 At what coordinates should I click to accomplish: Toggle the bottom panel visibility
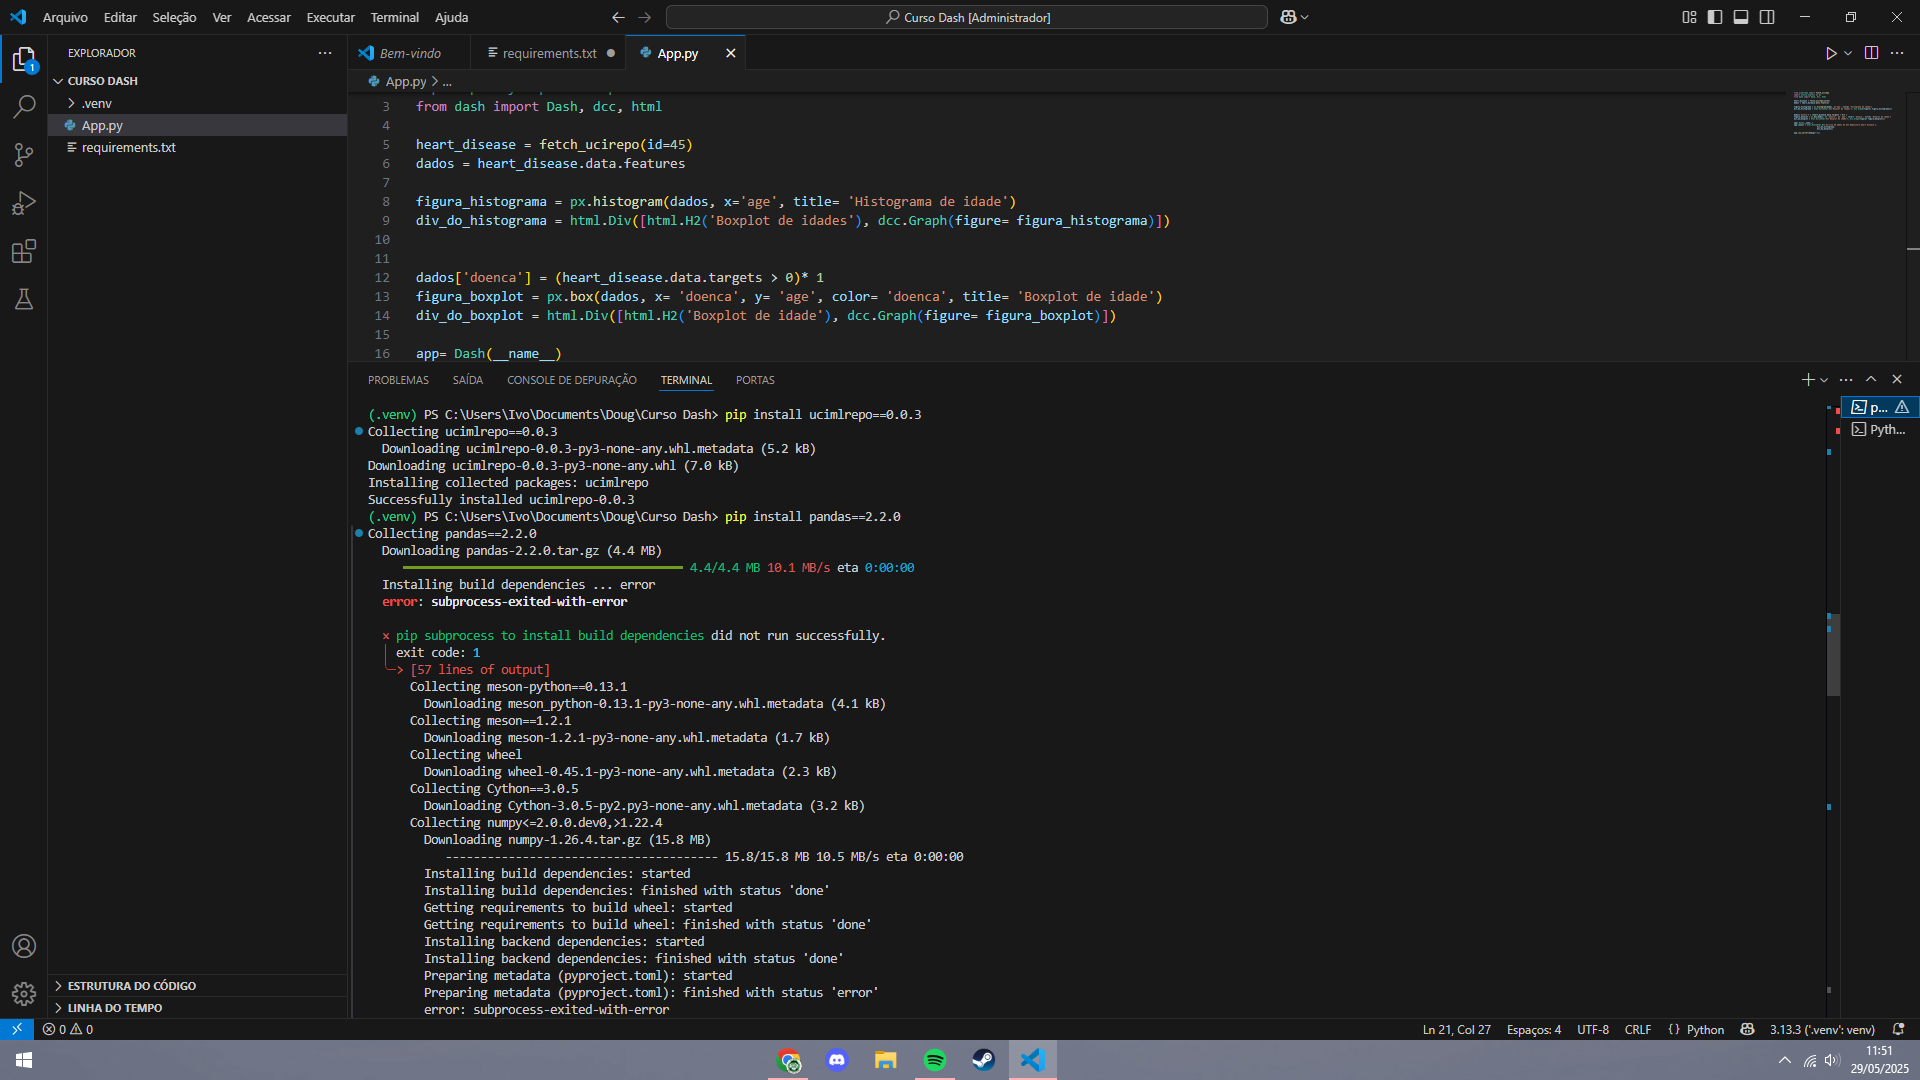(x=1741, y=17)
